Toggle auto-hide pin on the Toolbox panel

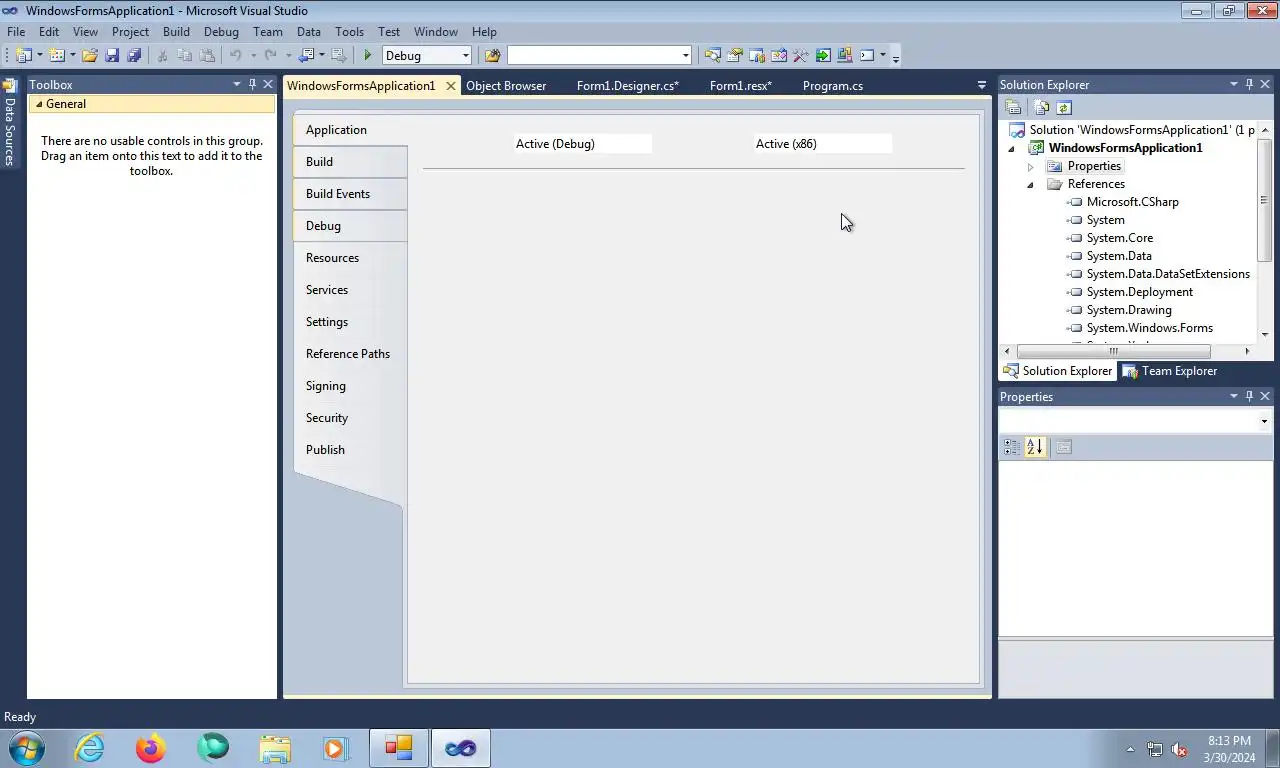(252, 85)
